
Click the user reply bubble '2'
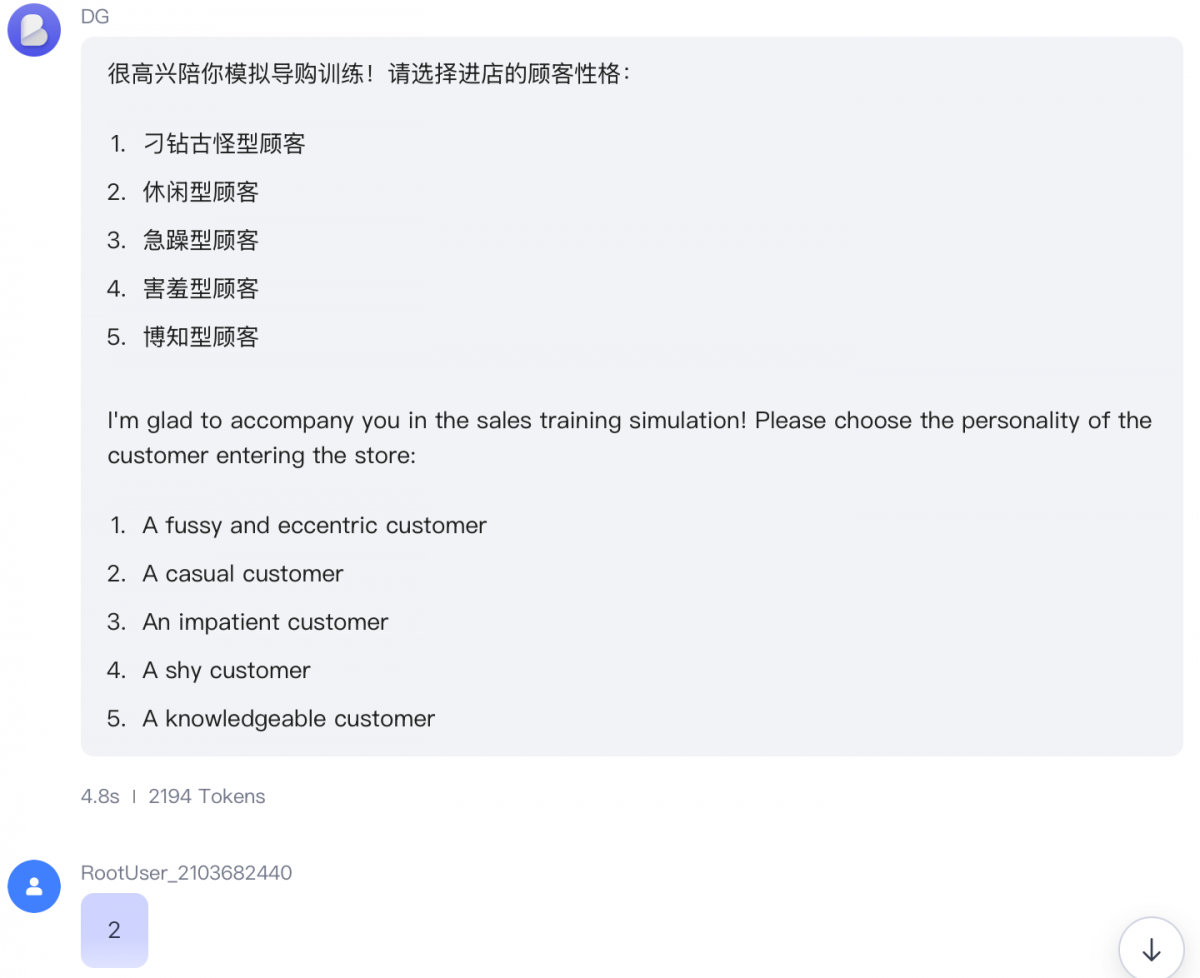[114, 930]
